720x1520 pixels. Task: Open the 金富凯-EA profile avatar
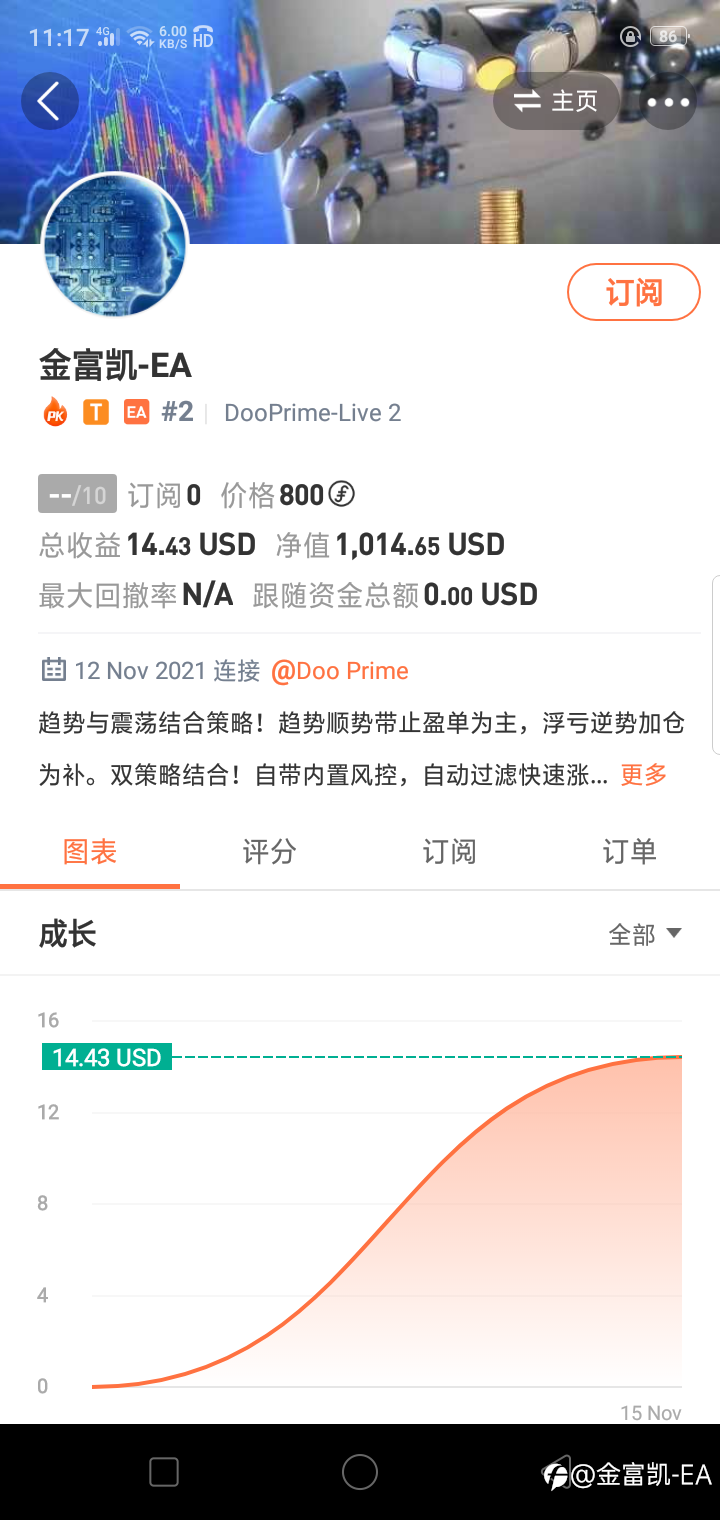coord(115,246)
